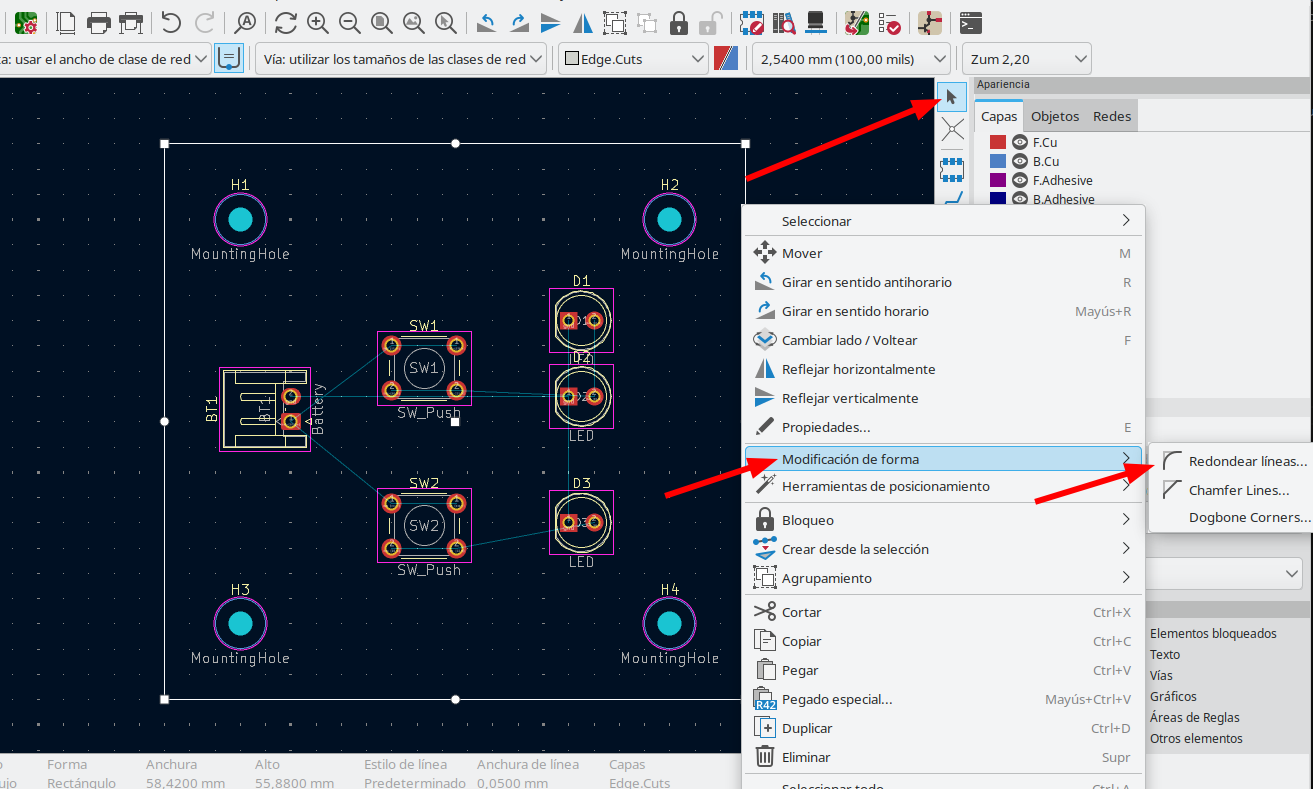Viewport: 1313px width, 789px height.
Task: Toggle F.Adhesive layer visibility eye
Action: (x=1020, y=180)
